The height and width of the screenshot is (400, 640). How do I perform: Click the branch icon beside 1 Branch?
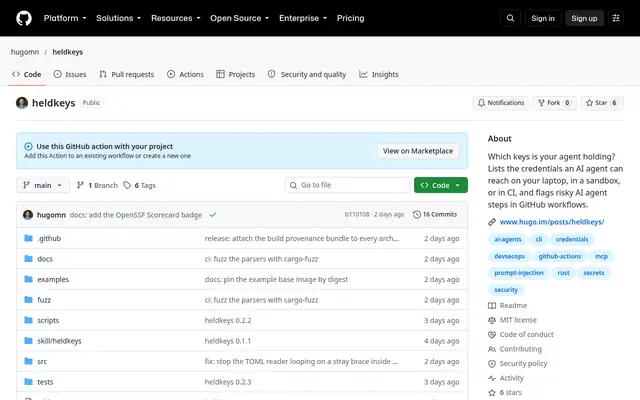pyautogui.click(x=80, y=185)
